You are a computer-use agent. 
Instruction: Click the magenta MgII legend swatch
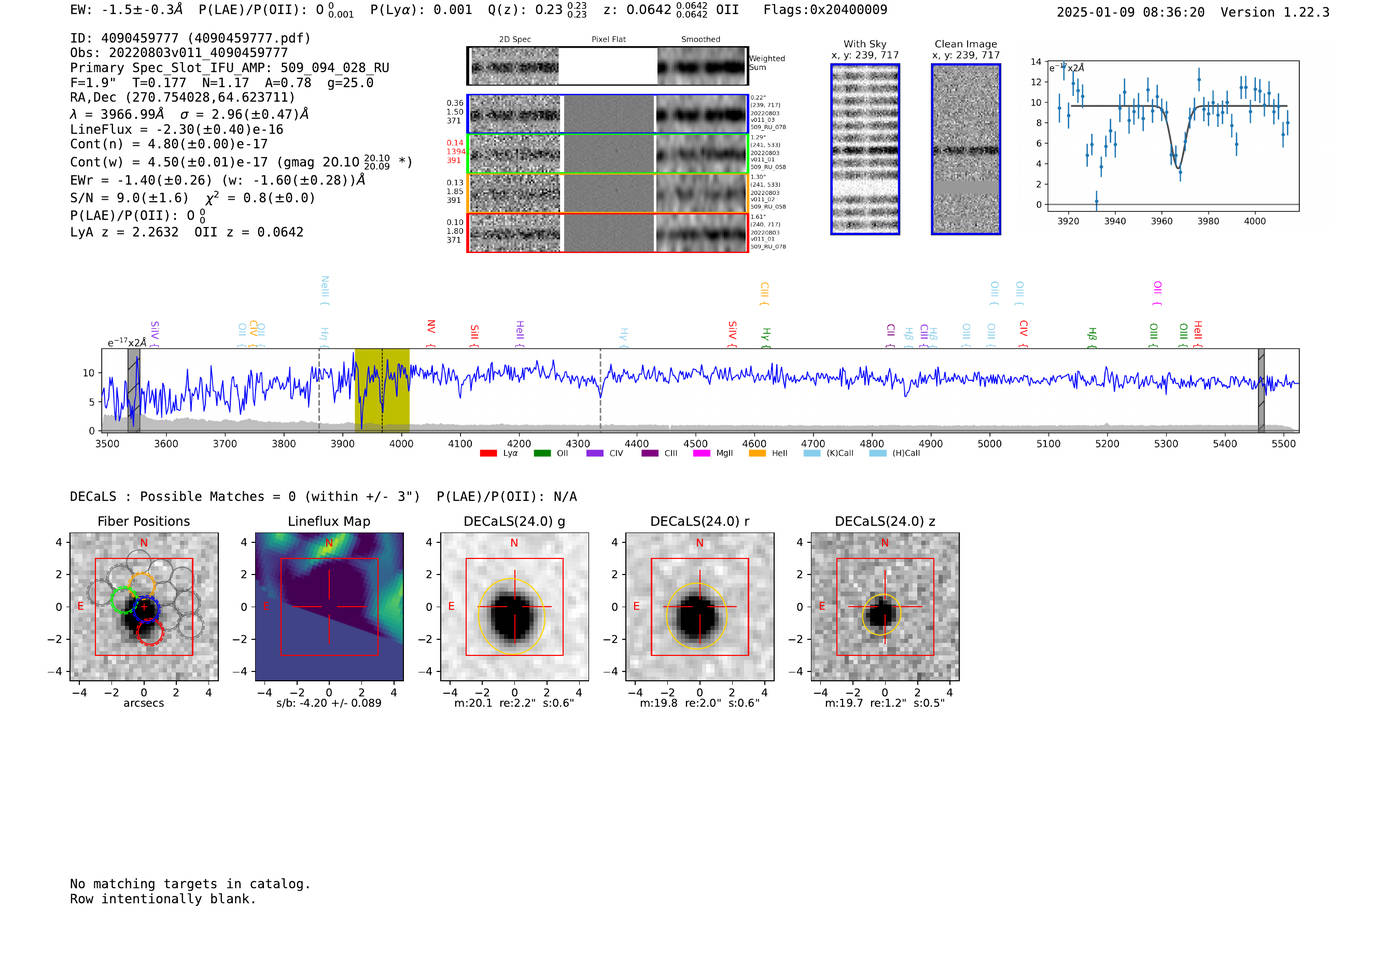tap(701, 454)
